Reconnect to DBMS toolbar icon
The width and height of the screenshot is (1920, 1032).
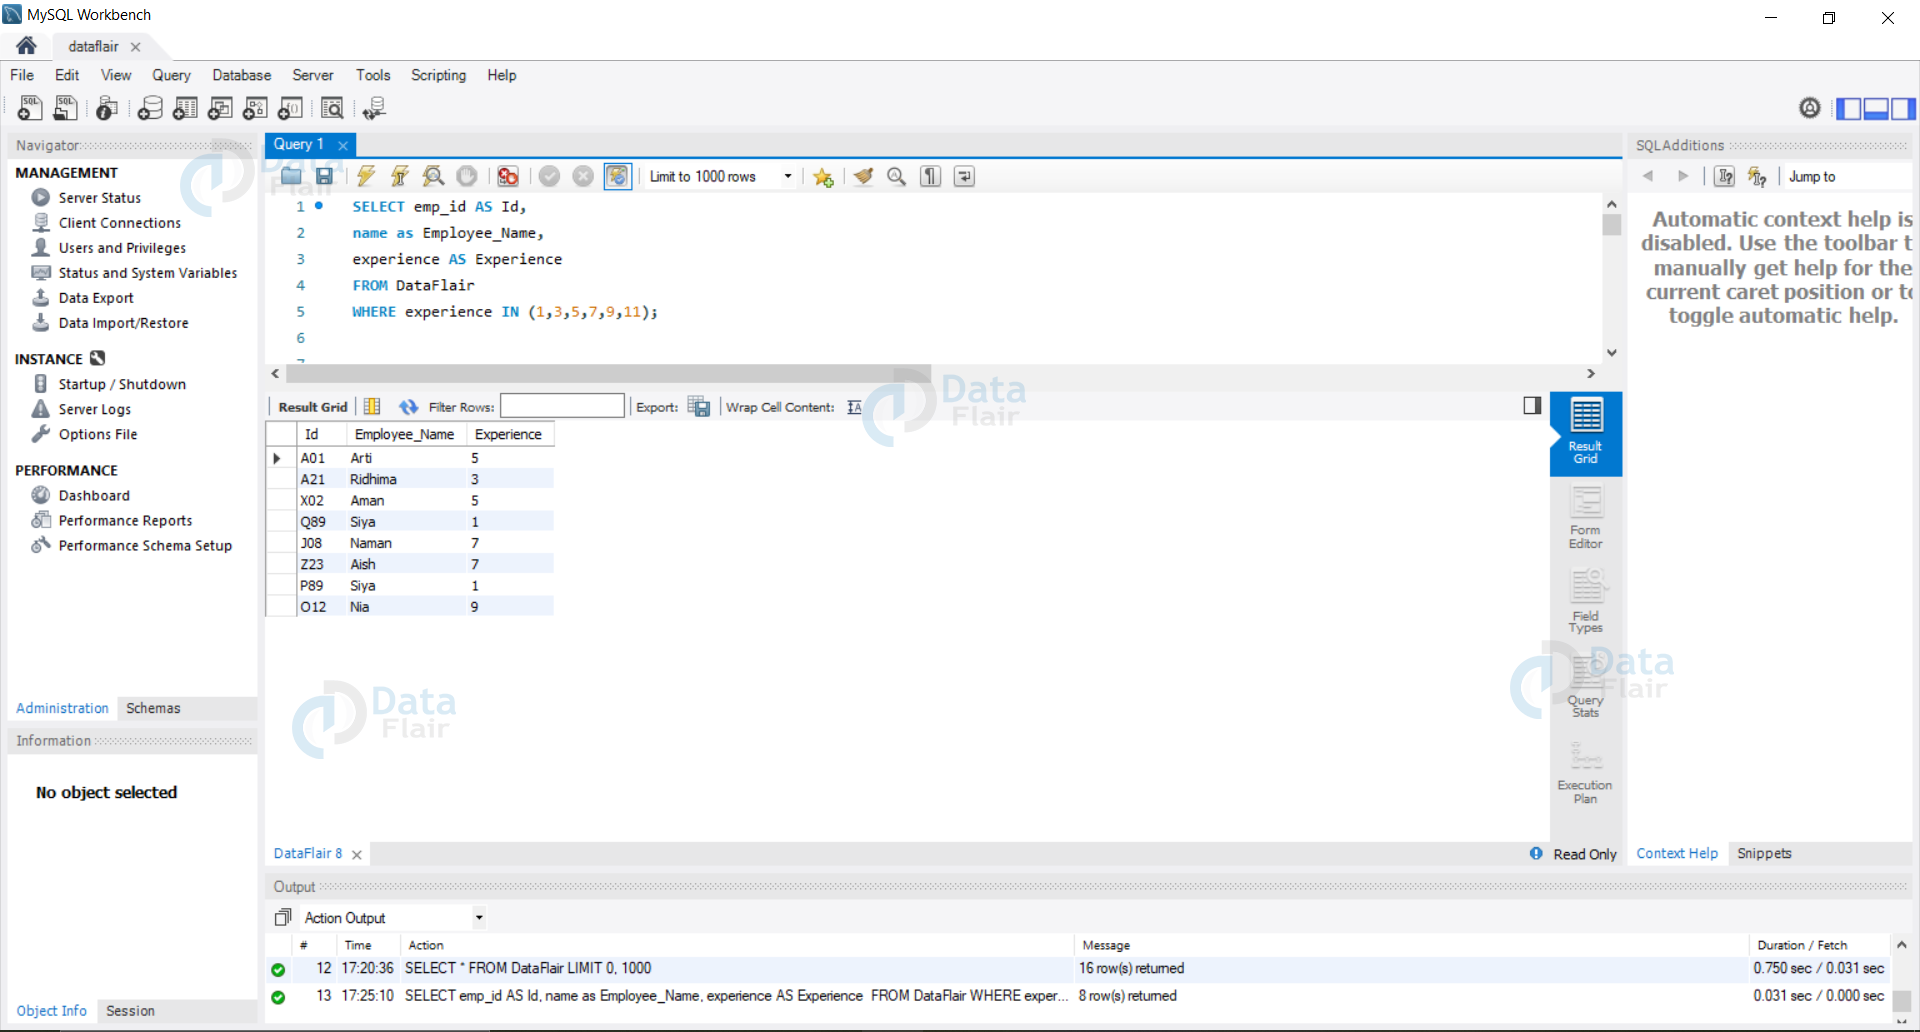click(x=374, y=108)
